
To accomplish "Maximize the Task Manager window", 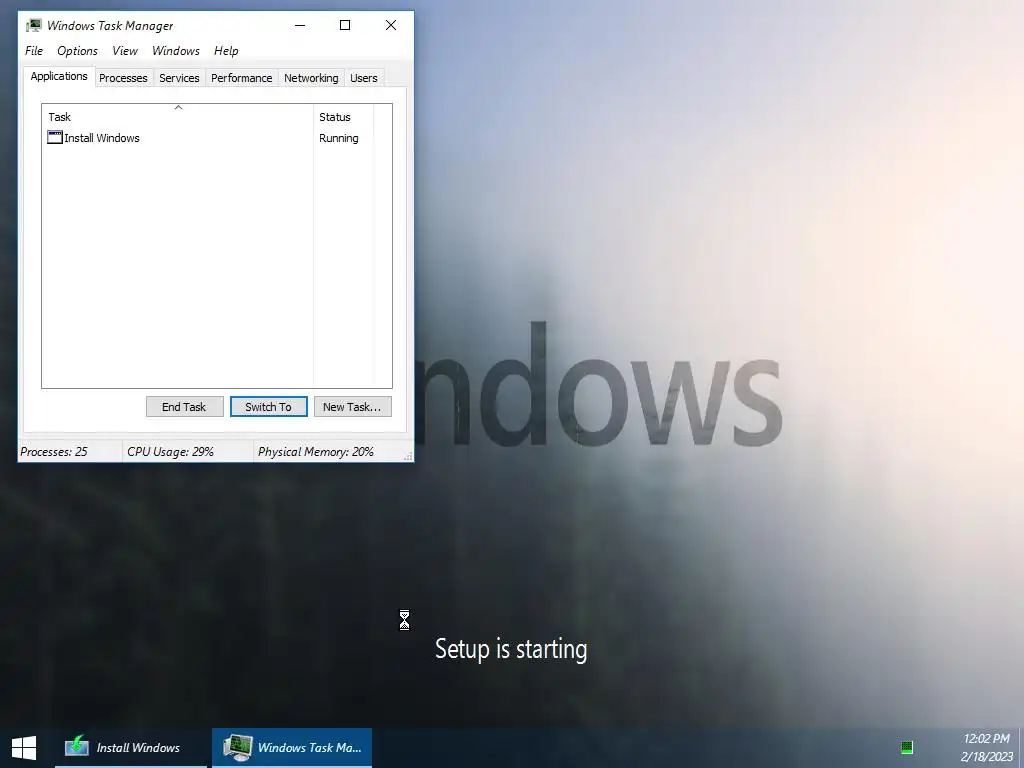I will [345, 25].
